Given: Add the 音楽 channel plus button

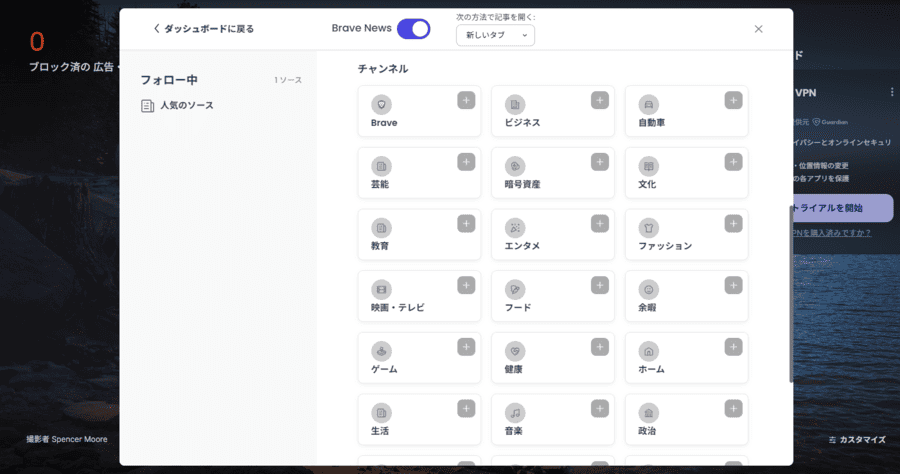Looking at the screenshot, I should pos(600,409).
